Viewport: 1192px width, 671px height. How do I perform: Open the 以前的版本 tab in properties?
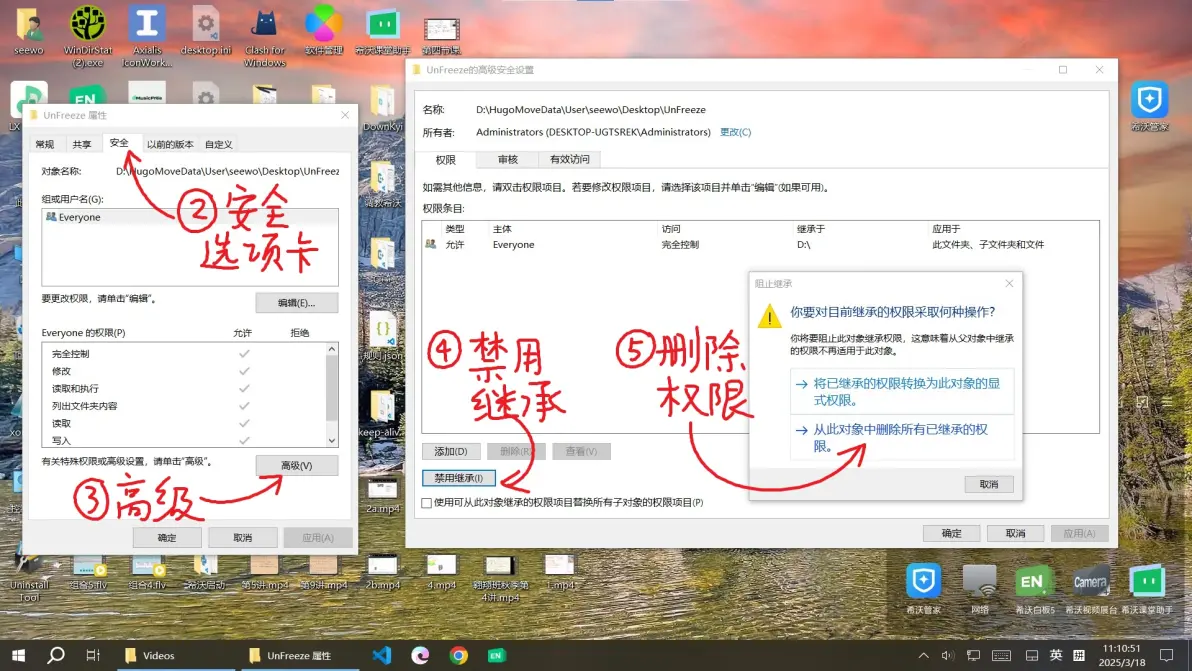171,144
